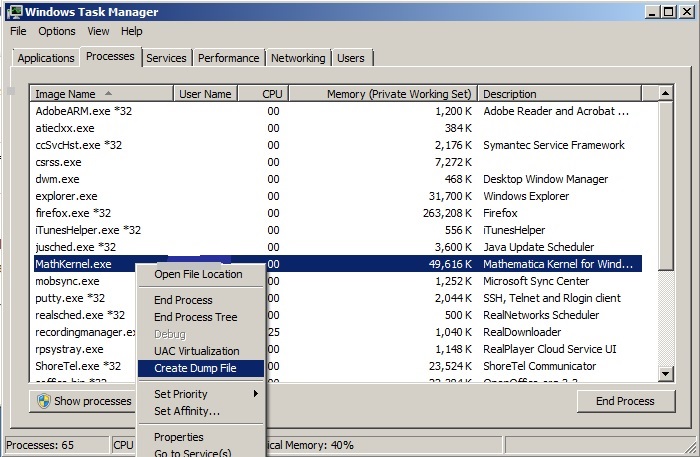Click the Task Manager title bar icon
The width and height of the screenshot is (700, 457).
point(14,12)
